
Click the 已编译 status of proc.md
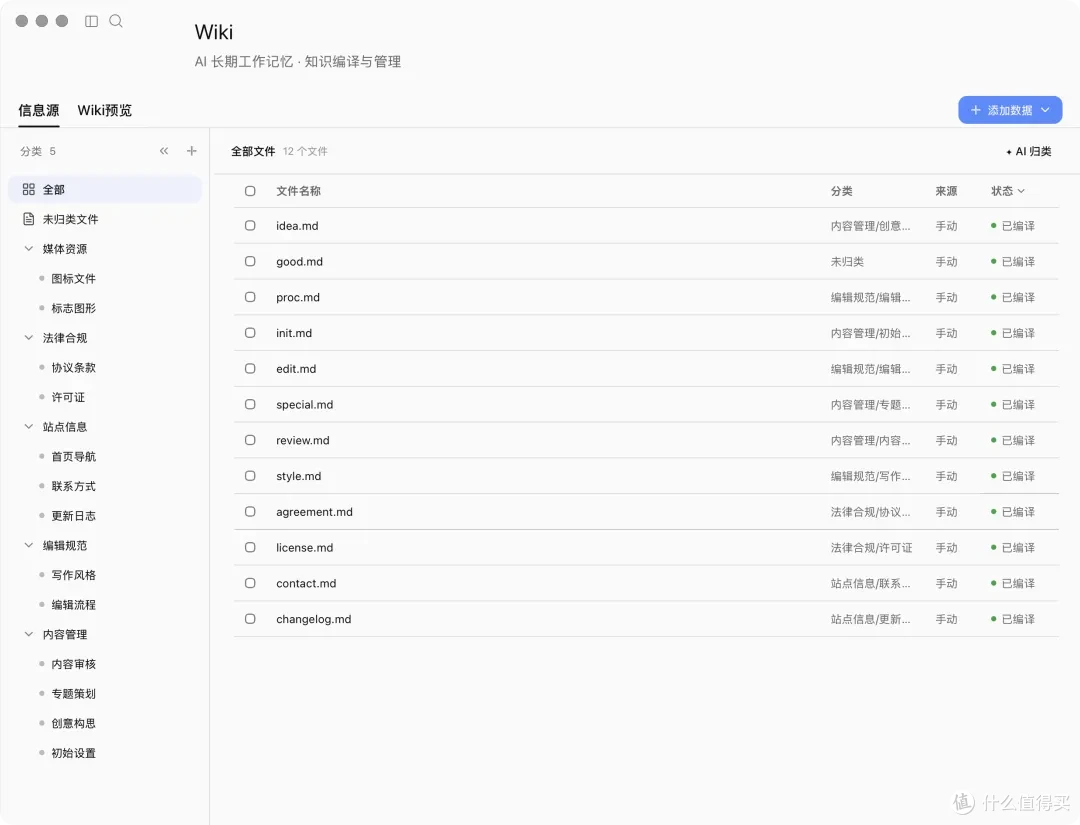(x=1013, y=297)
